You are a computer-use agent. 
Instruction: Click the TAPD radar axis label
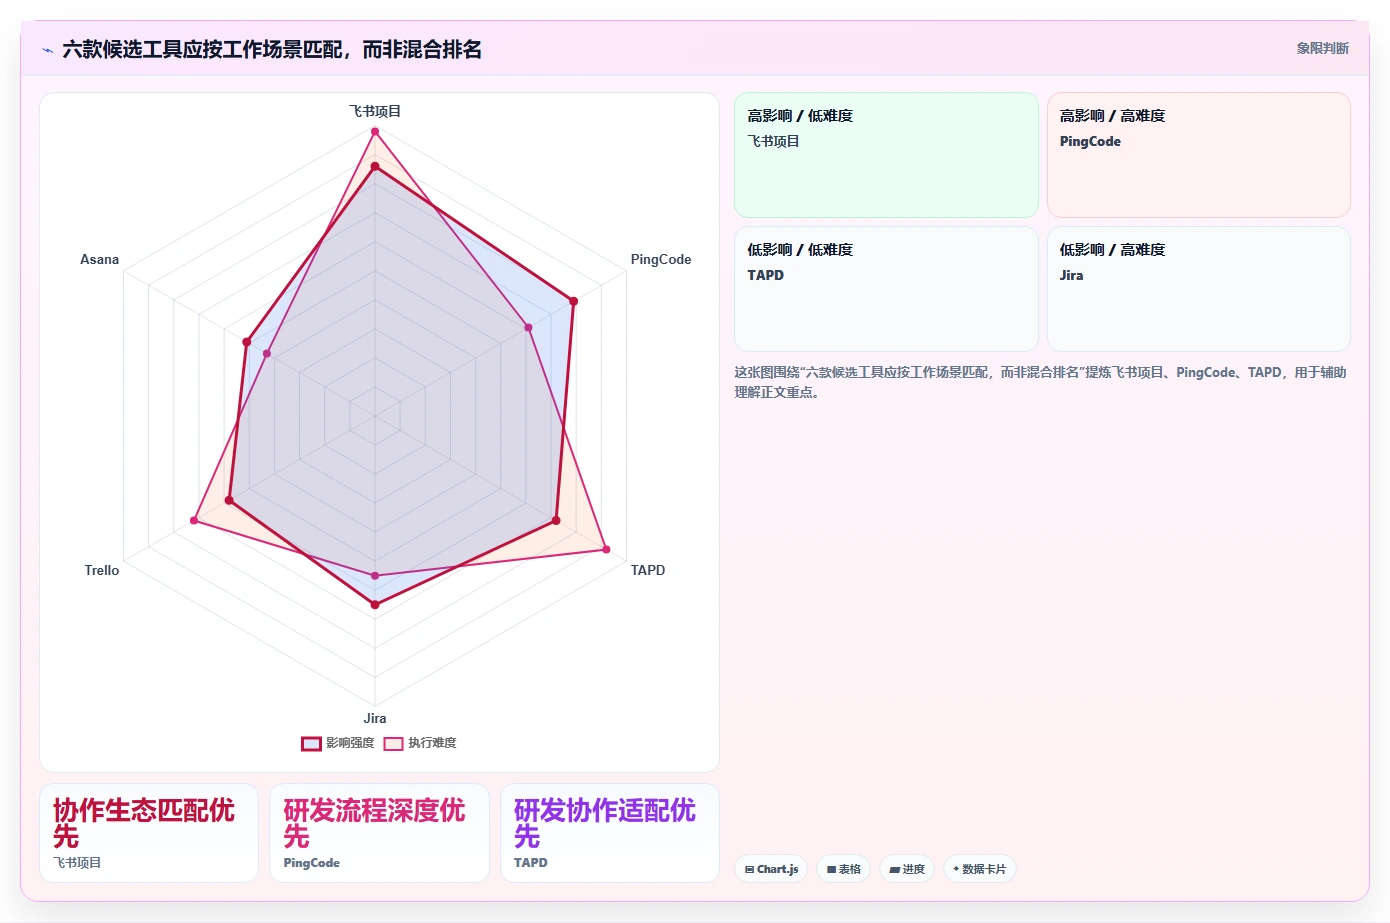coord(647,570)
